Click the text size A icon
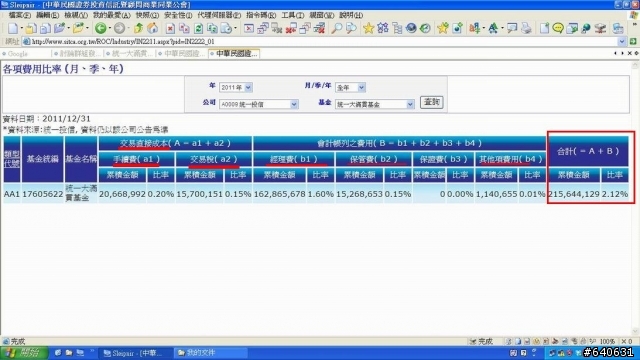The image size is (640, 360). [493, 28]
